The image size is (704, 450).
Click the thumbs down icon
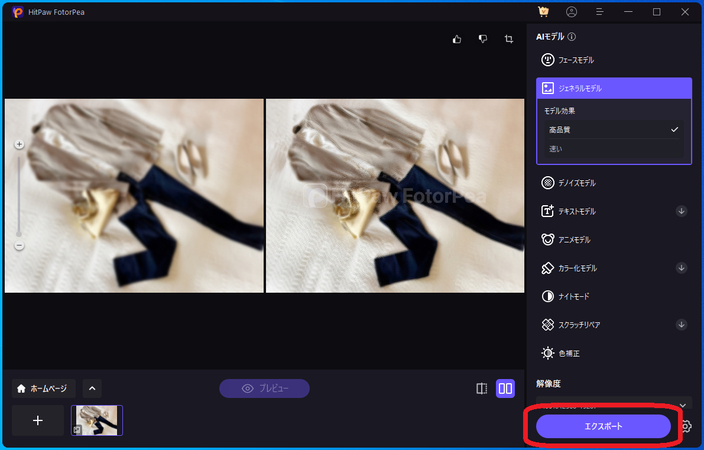tap(482, 39)
